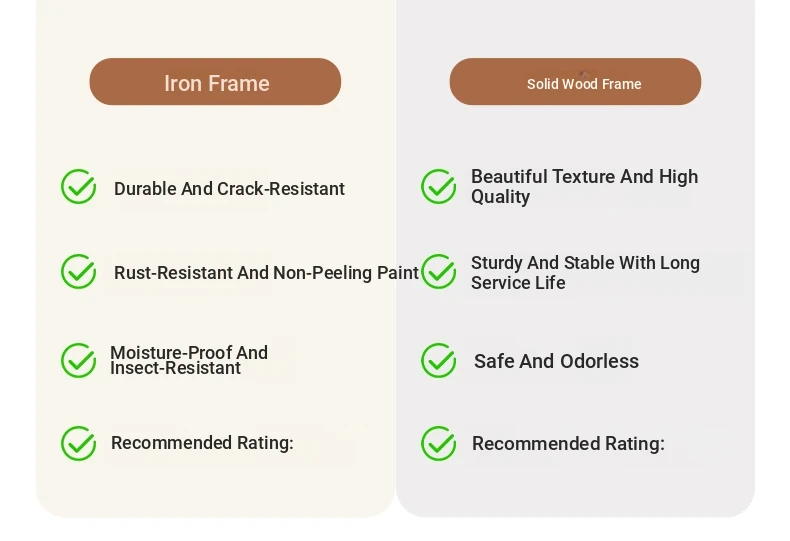
Task: Select the Durable And Crack-Resistant text
Action: click(x=229, y=189)
